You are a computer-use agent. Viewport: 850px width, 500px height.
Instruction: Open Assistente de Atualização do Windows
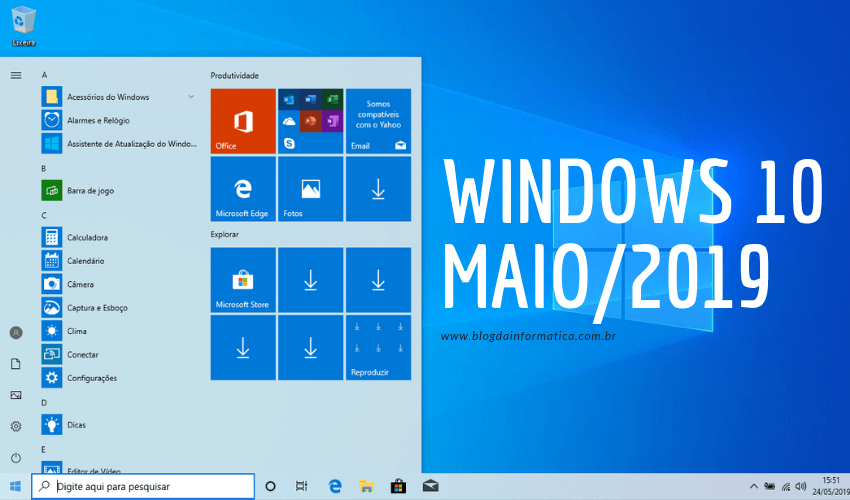pos(118,144)
